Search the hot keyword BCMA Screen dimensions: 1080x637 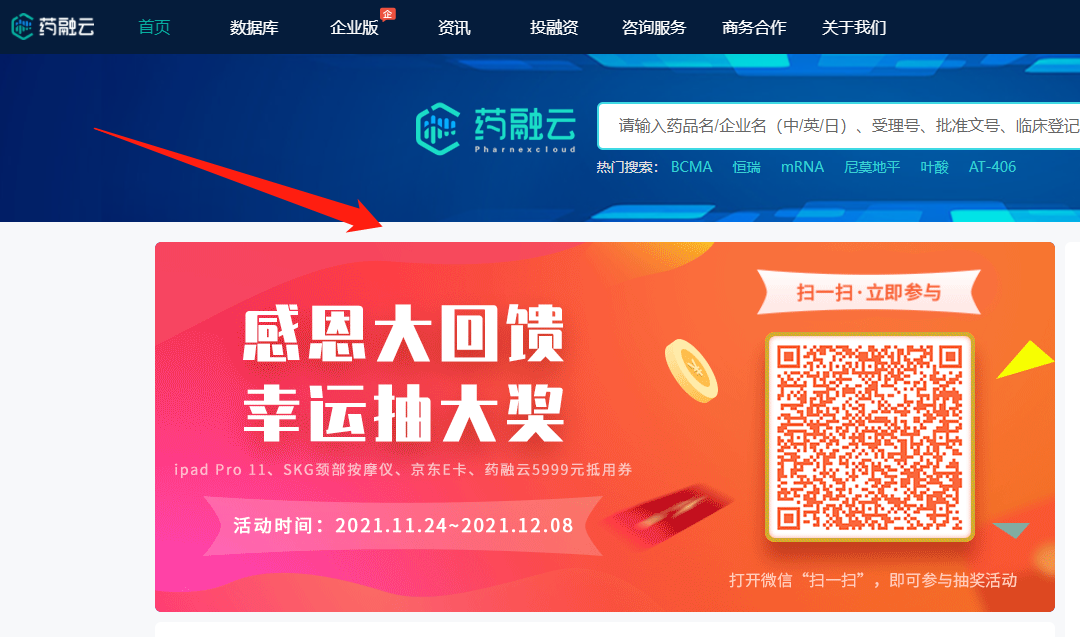point(692,167)
